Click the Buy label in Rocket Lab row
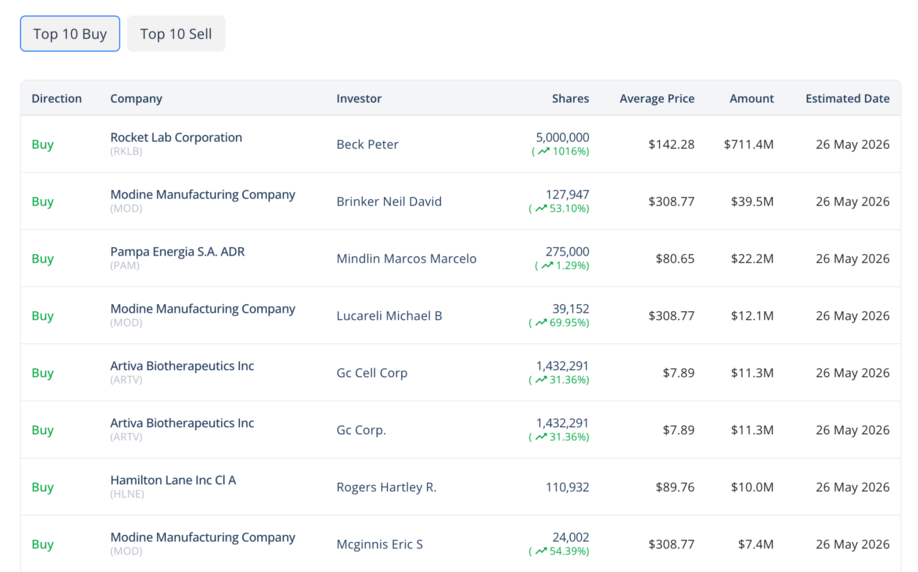Screen dimensions: 918x572 [43, 144]
